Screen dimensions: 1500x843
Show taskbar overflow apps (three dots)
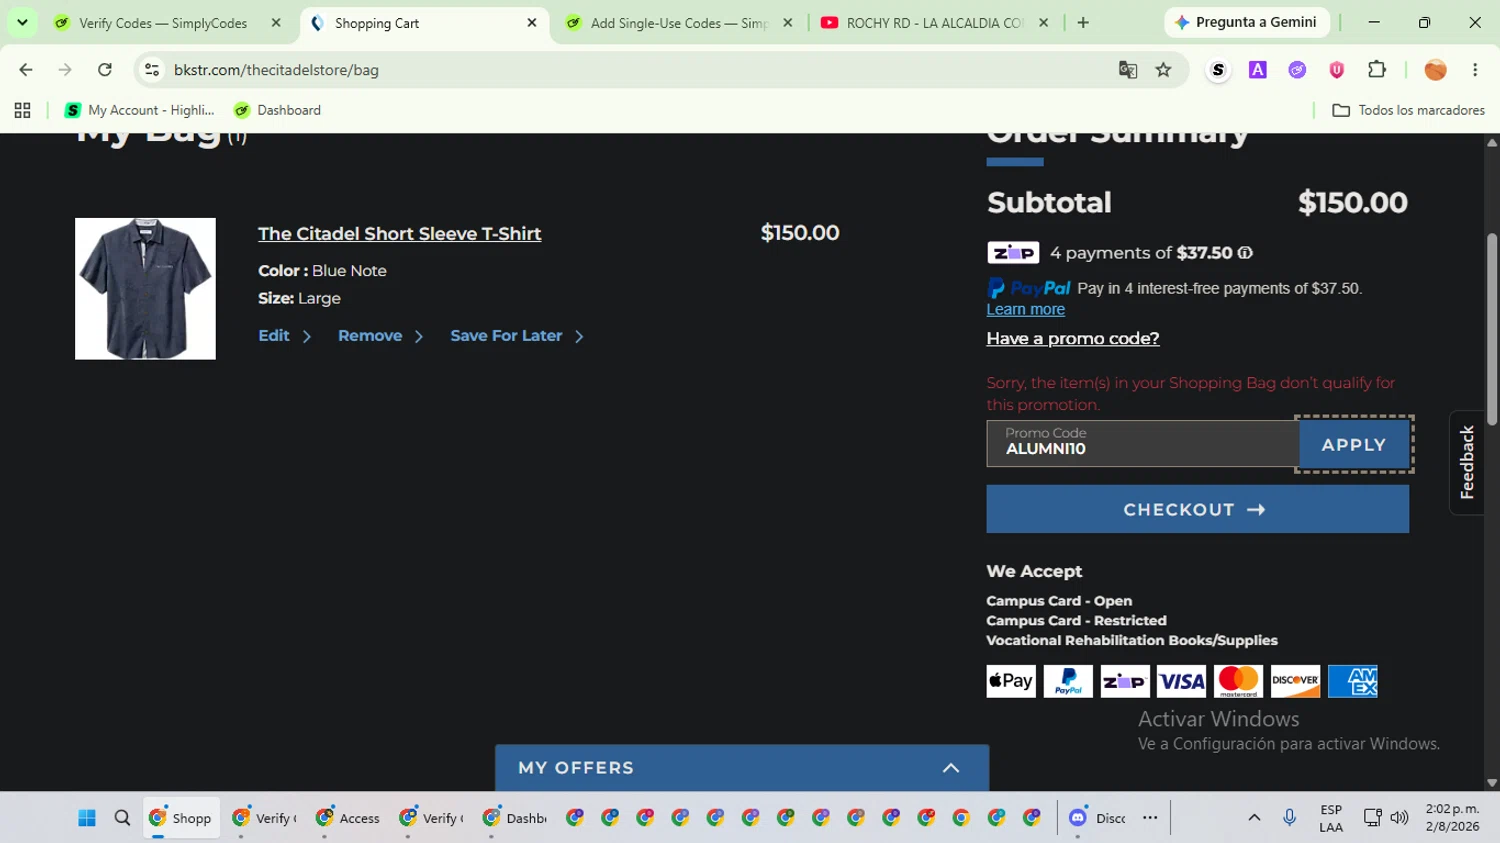(x=1150, y=818)
